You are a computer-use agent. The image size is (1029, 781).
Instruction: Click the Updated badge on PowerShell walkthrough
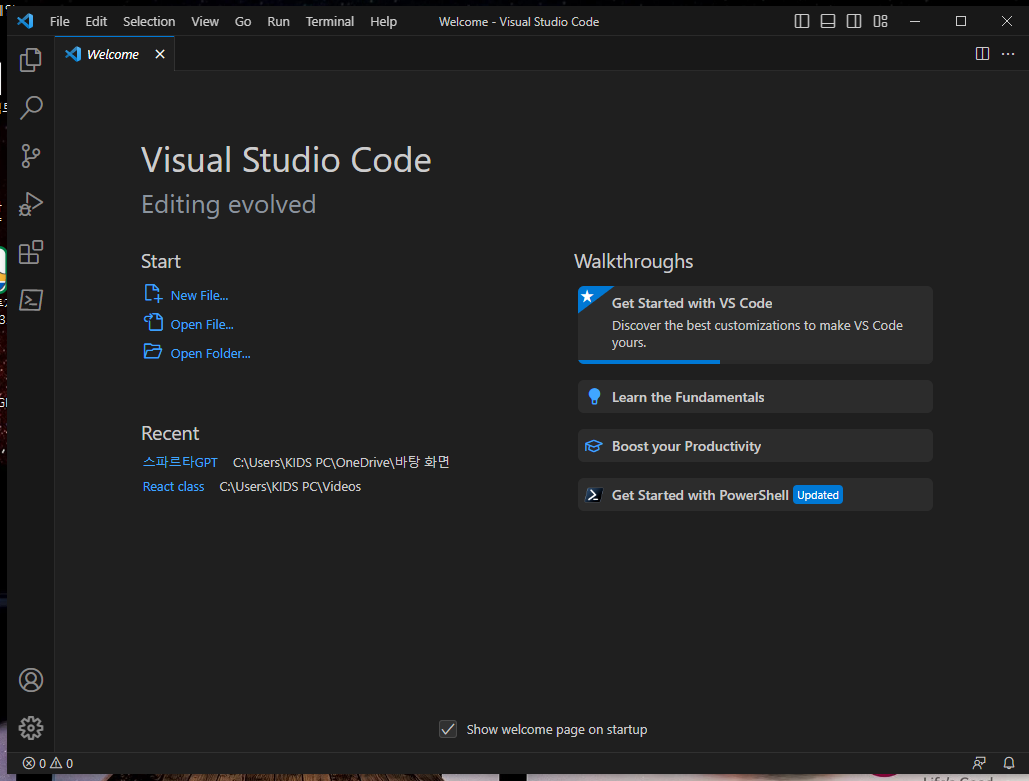point(818,495)
